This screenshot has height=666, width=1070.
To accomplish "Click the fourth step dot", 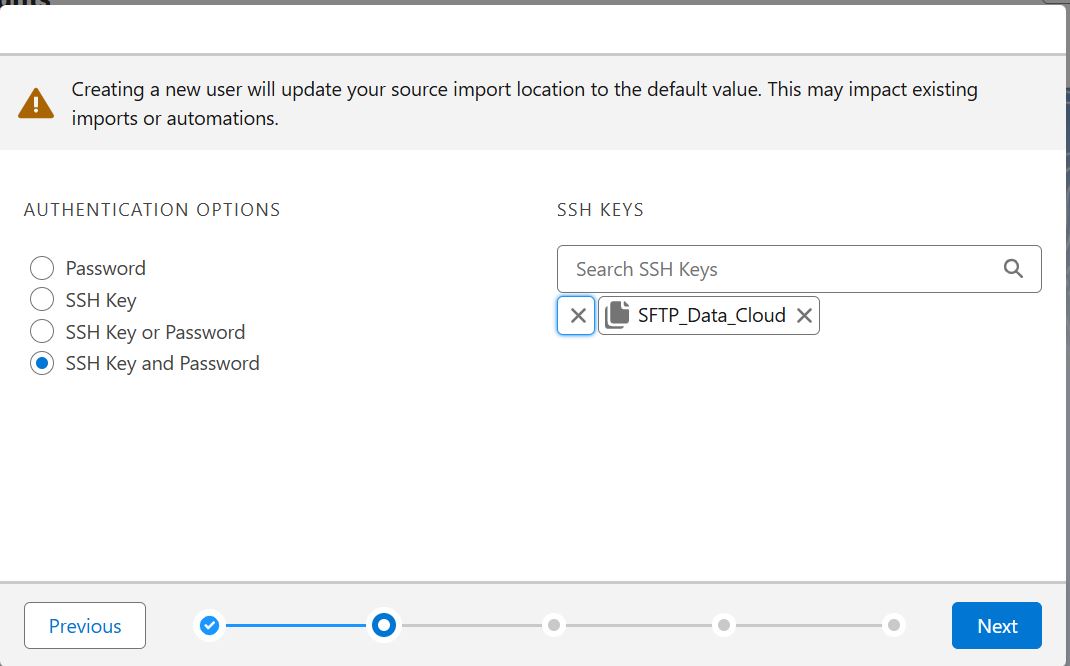I will click(723, 625).
